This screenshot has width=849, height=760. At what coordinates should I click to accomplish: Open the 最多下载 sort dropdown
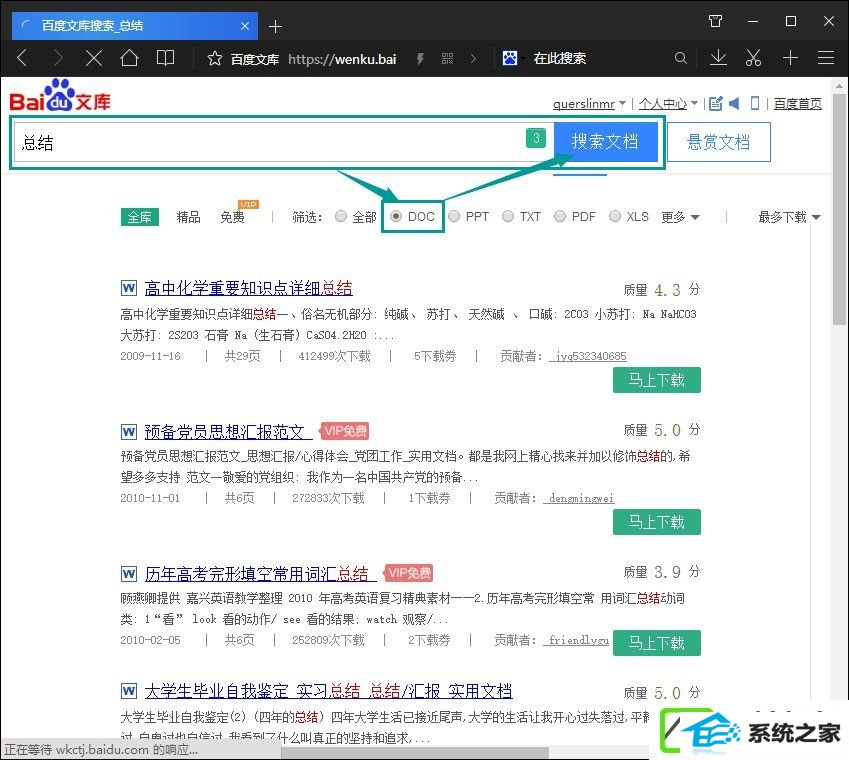789,217
